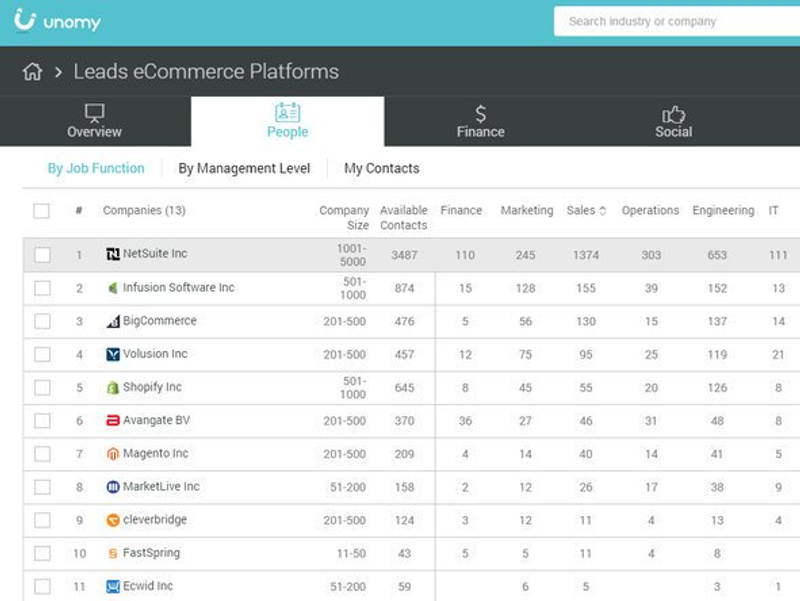Click the search industry or company field

point(677,21)
